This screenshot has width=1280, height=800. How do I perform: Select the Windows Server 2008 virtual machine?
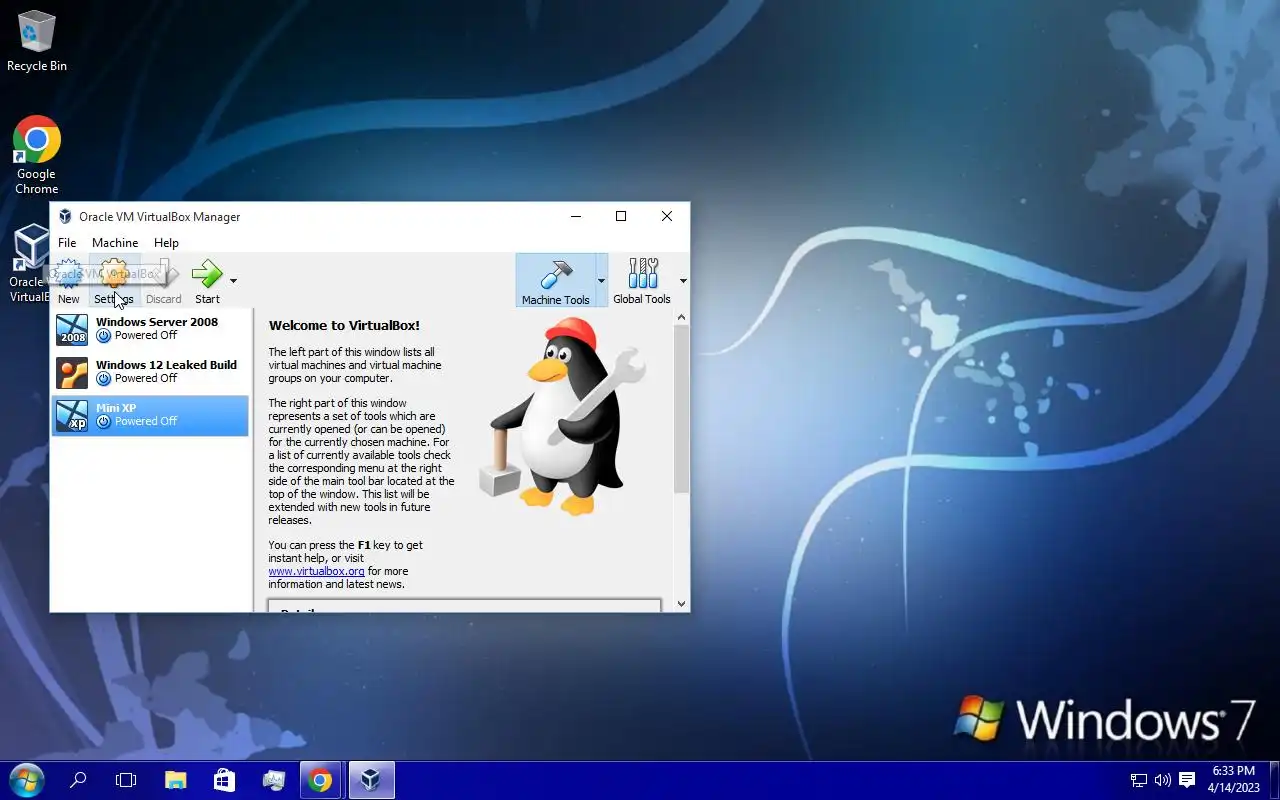pyautogui.click(x=150, y=329)
